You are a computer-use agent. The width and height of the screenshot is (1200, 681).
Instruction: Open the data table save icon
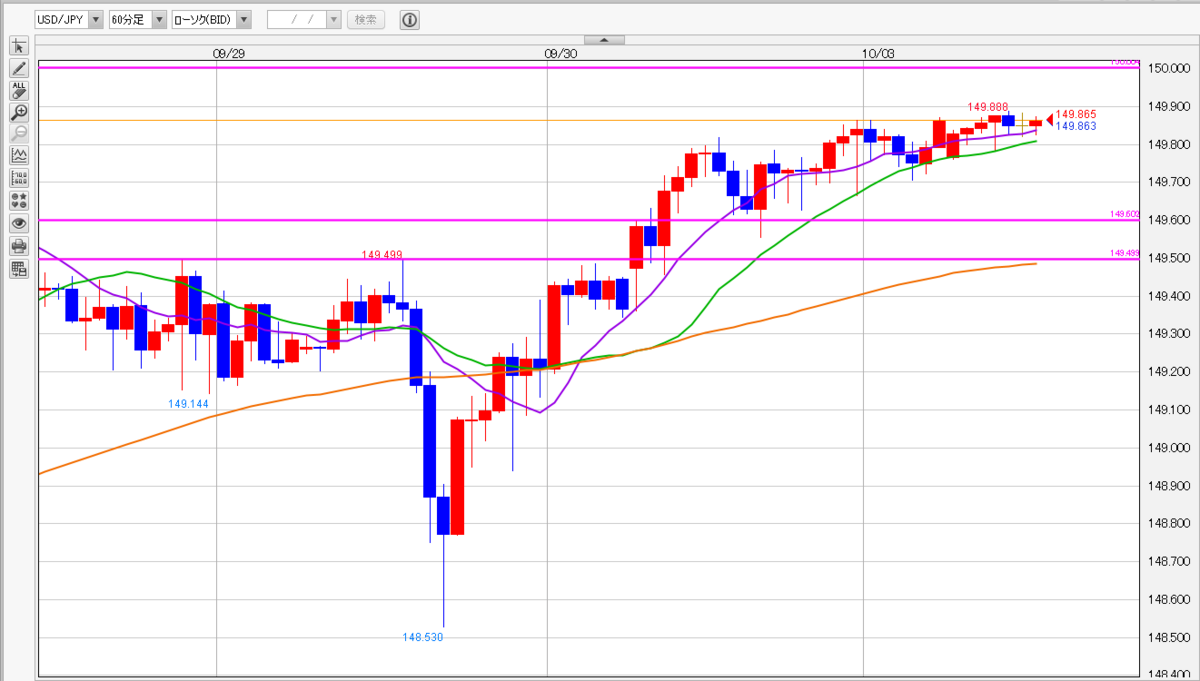tap(19, 269)
